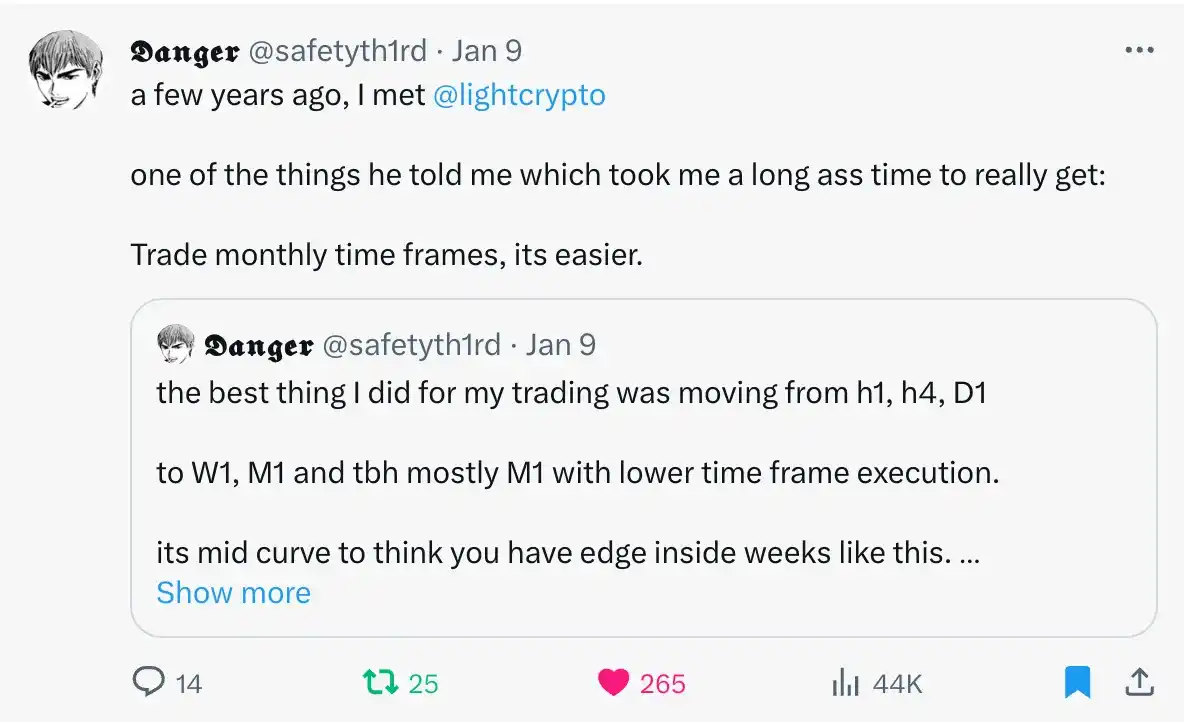The width and height of the screenshot is (1184, 722).
Task: Click the 25 reposts count
Action: click(x=424, y=683)
